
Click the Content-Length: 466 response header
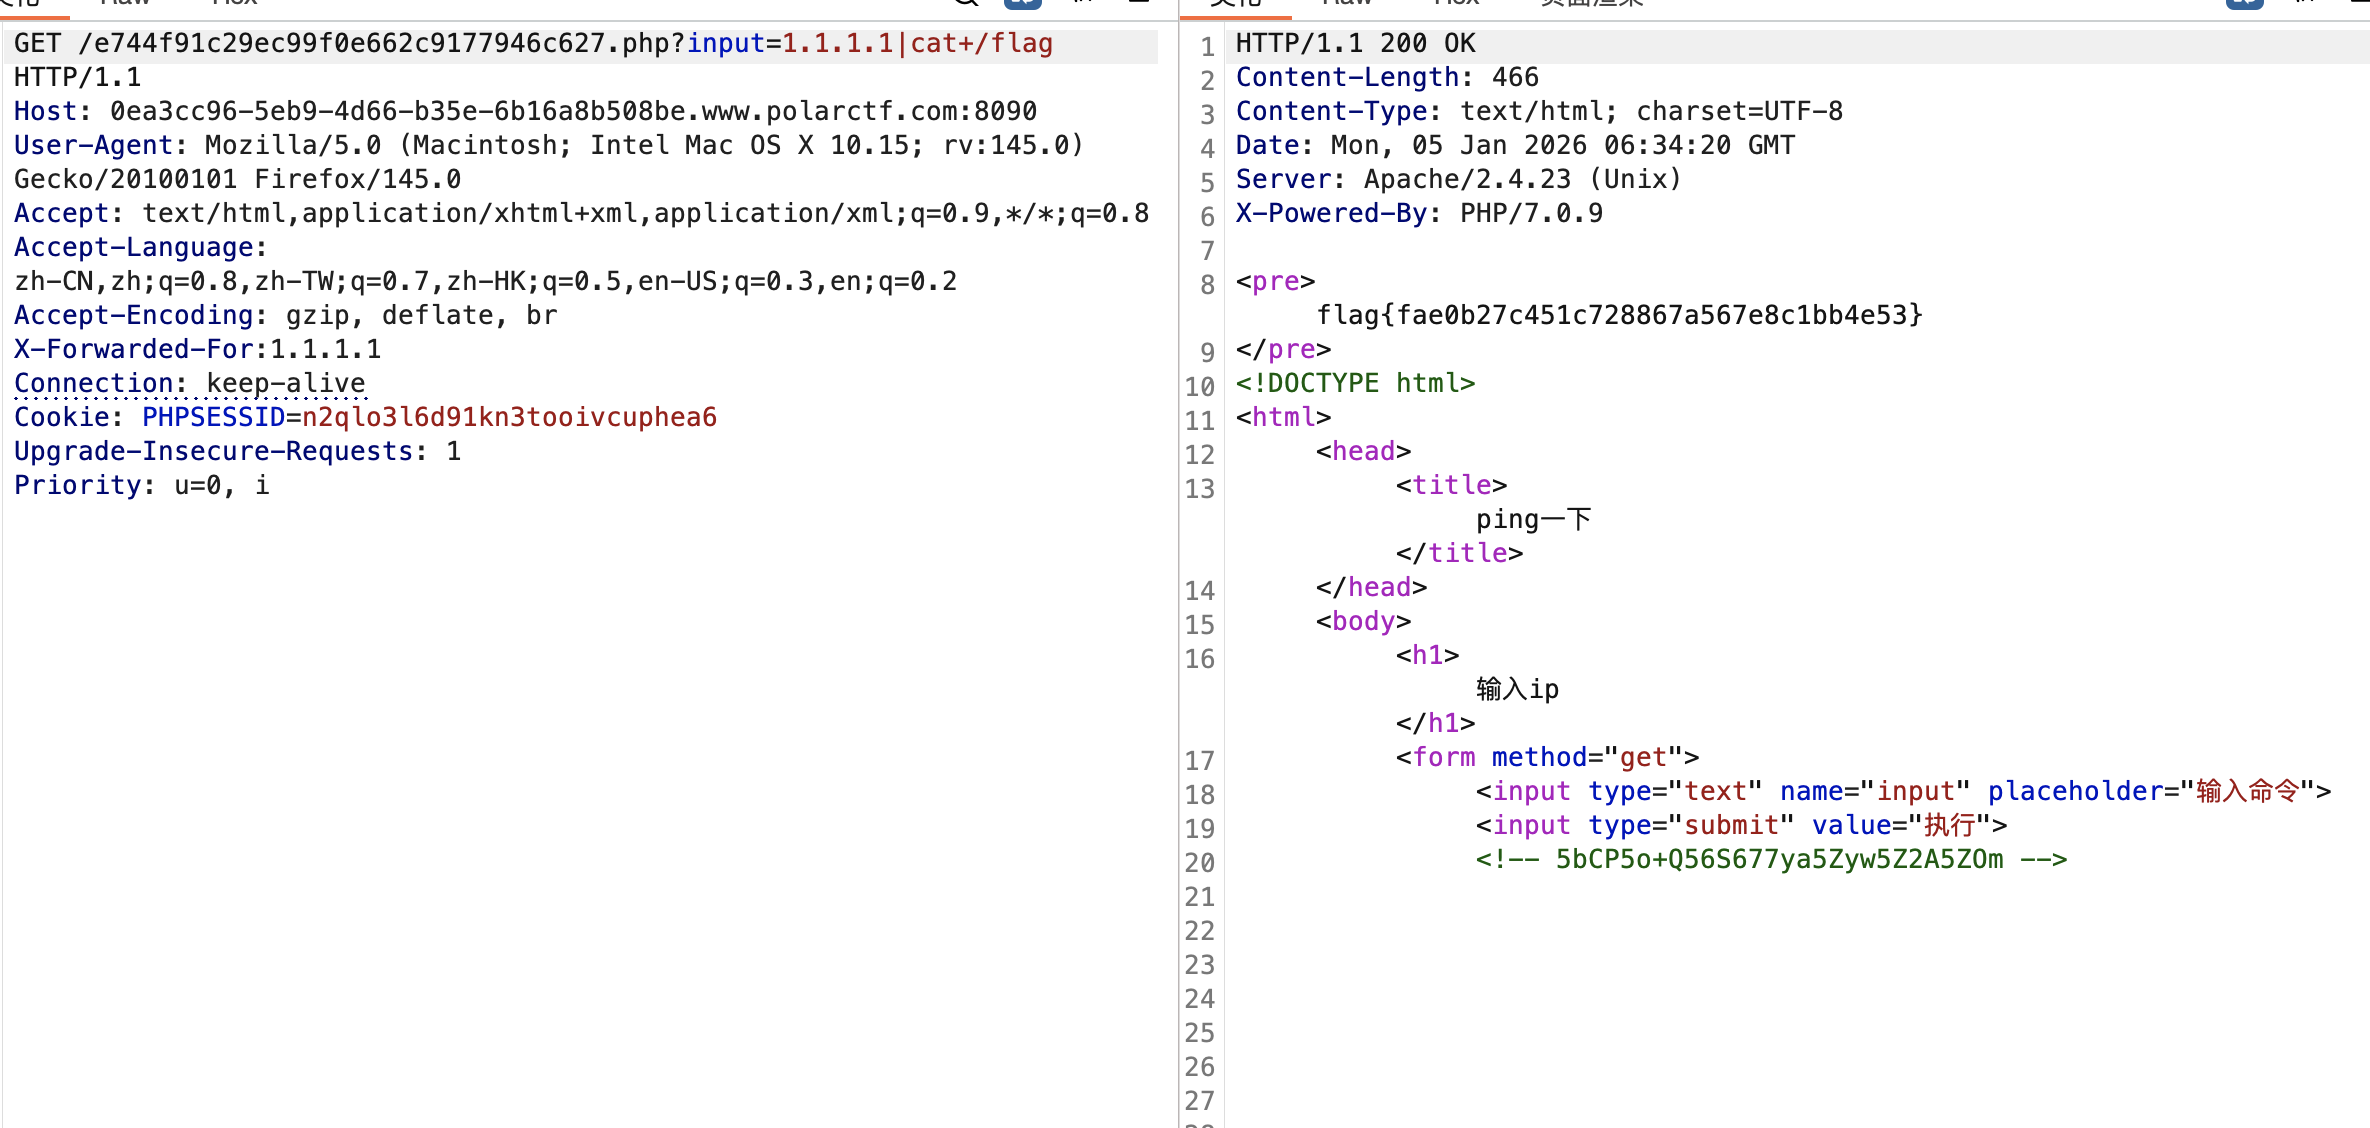coord(1386,78)
